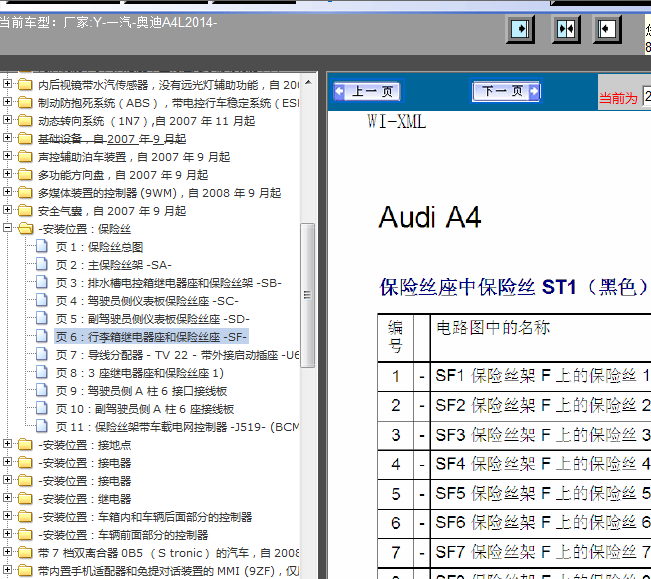Click the document icon of 页 1

click(x=42, y=246)
